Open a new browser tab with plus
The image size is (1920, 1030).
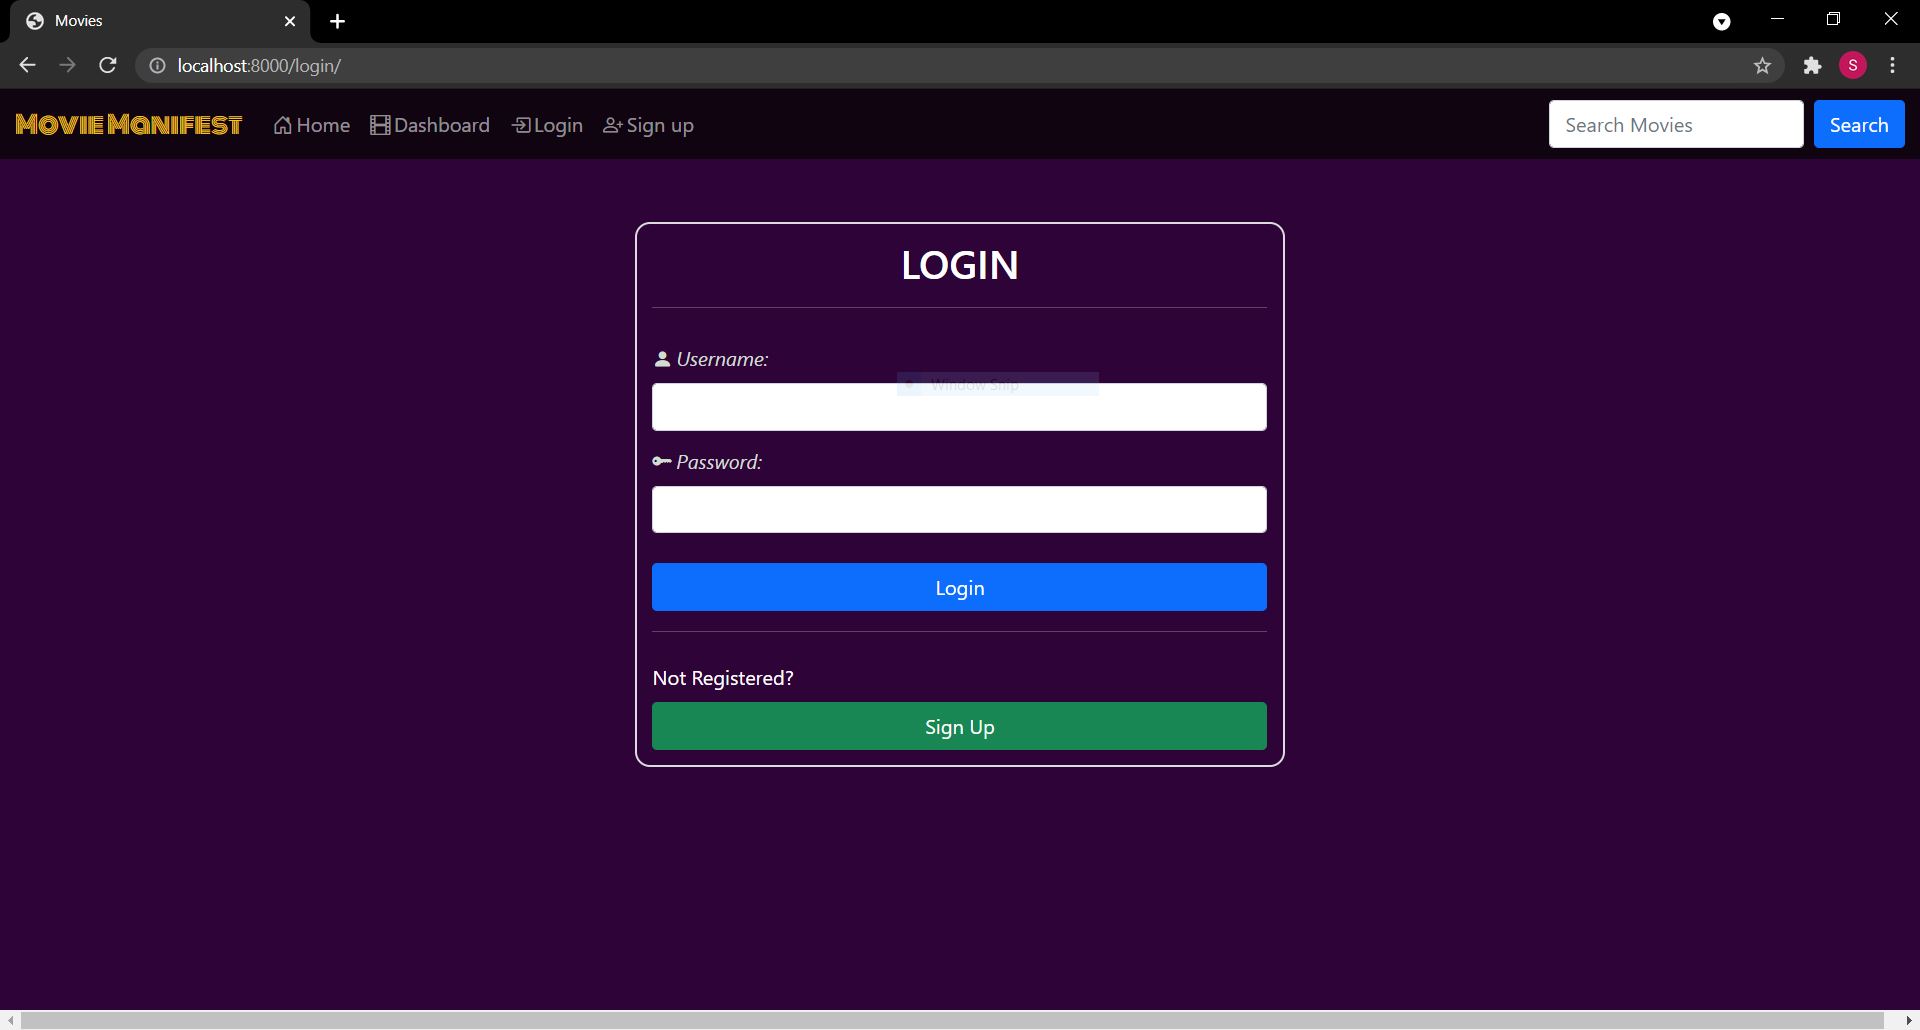point(338,21)
